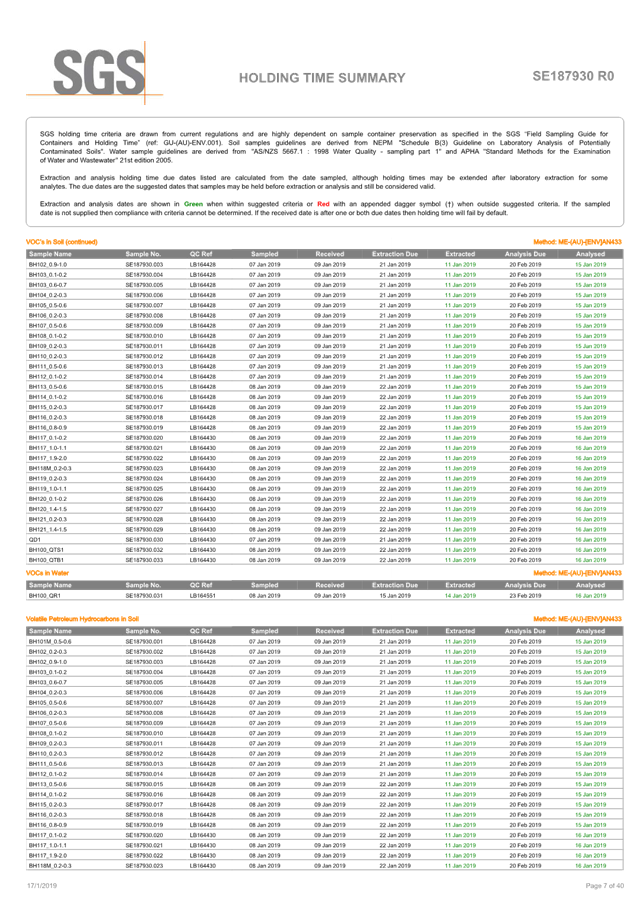The image size is (638, 903).
Task: Select sample name BH102_0.2-0.3
Action: pyautogui.click(x=48, y=652)
